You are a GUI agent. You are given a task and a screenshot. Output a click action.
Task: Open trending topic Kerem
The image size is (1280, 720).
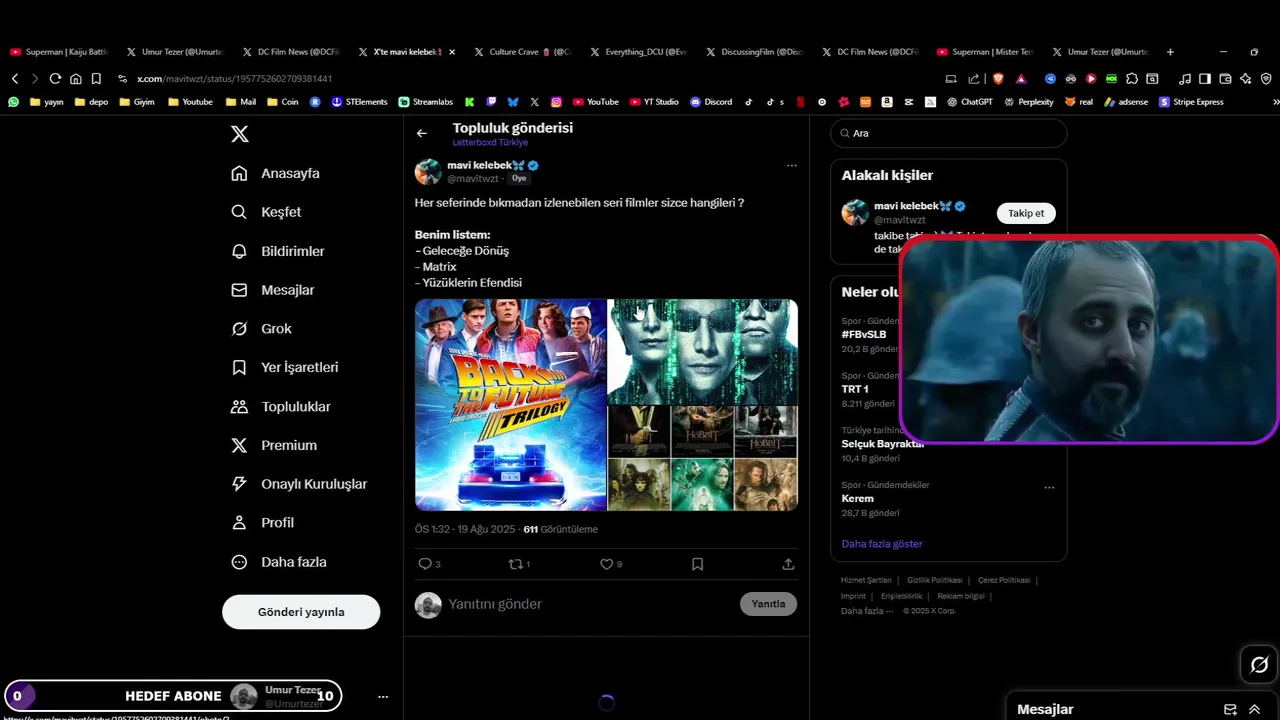point(857,498)
